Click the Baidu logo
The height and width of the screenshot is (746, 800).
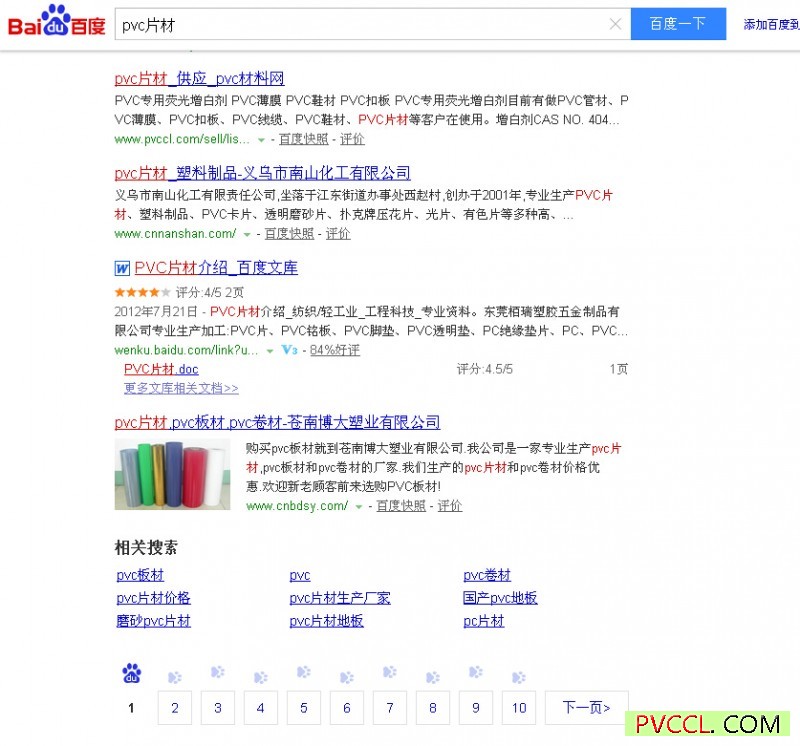click(56, 21)
